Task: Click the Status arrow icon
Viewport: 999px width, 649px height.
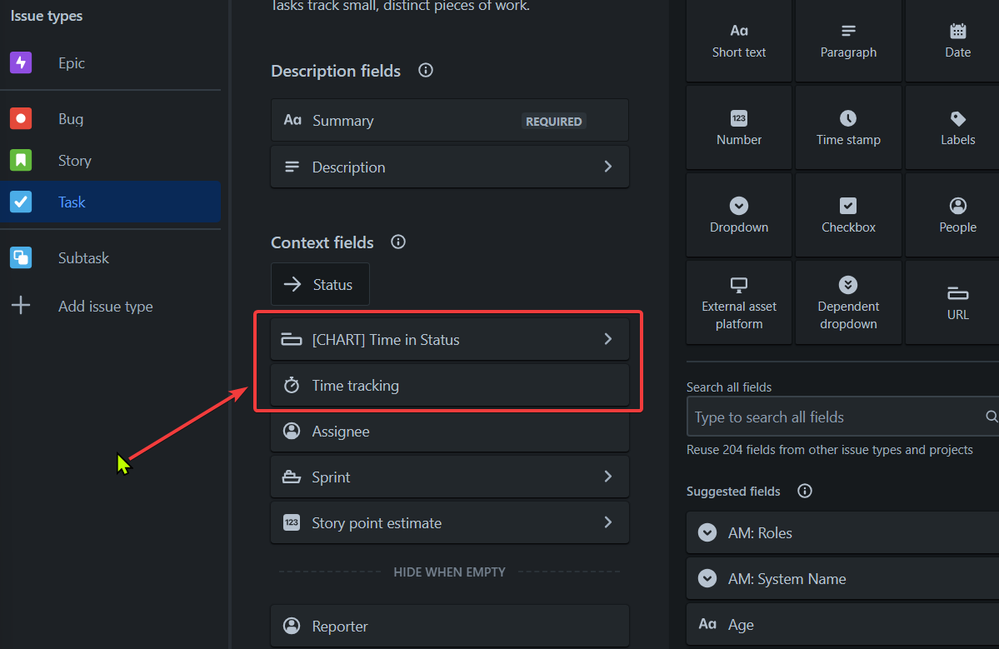Action: pyautogui.click(x=292, y=284)
